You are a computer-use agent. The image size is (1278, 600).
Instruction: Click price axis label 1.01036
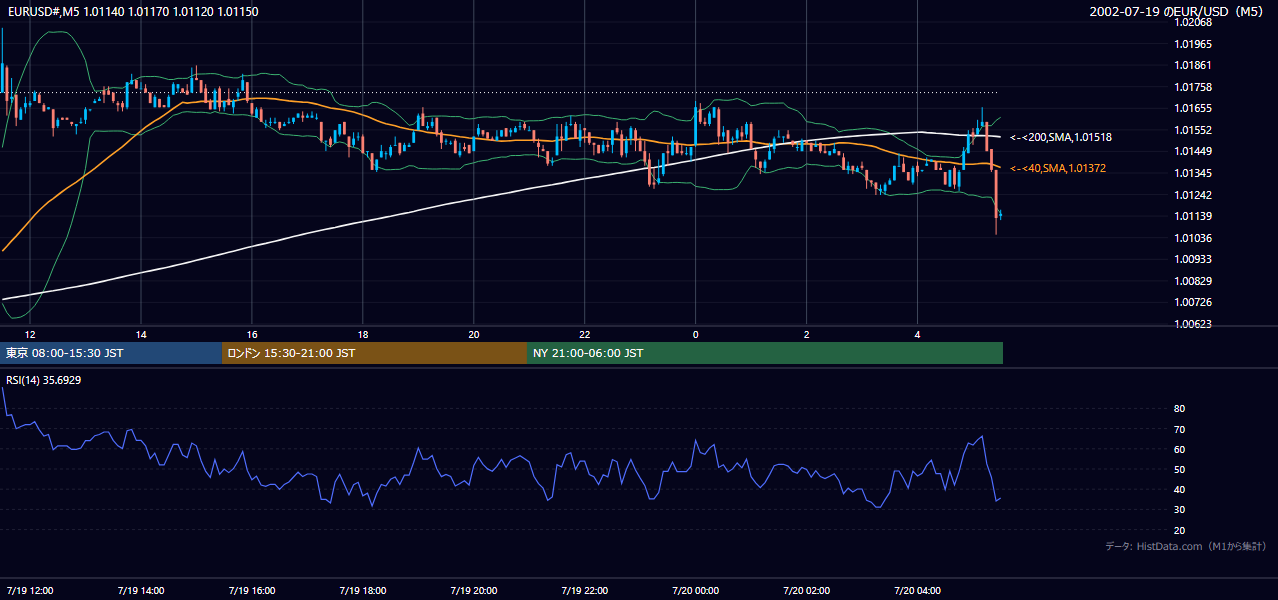coord(1193,238)
